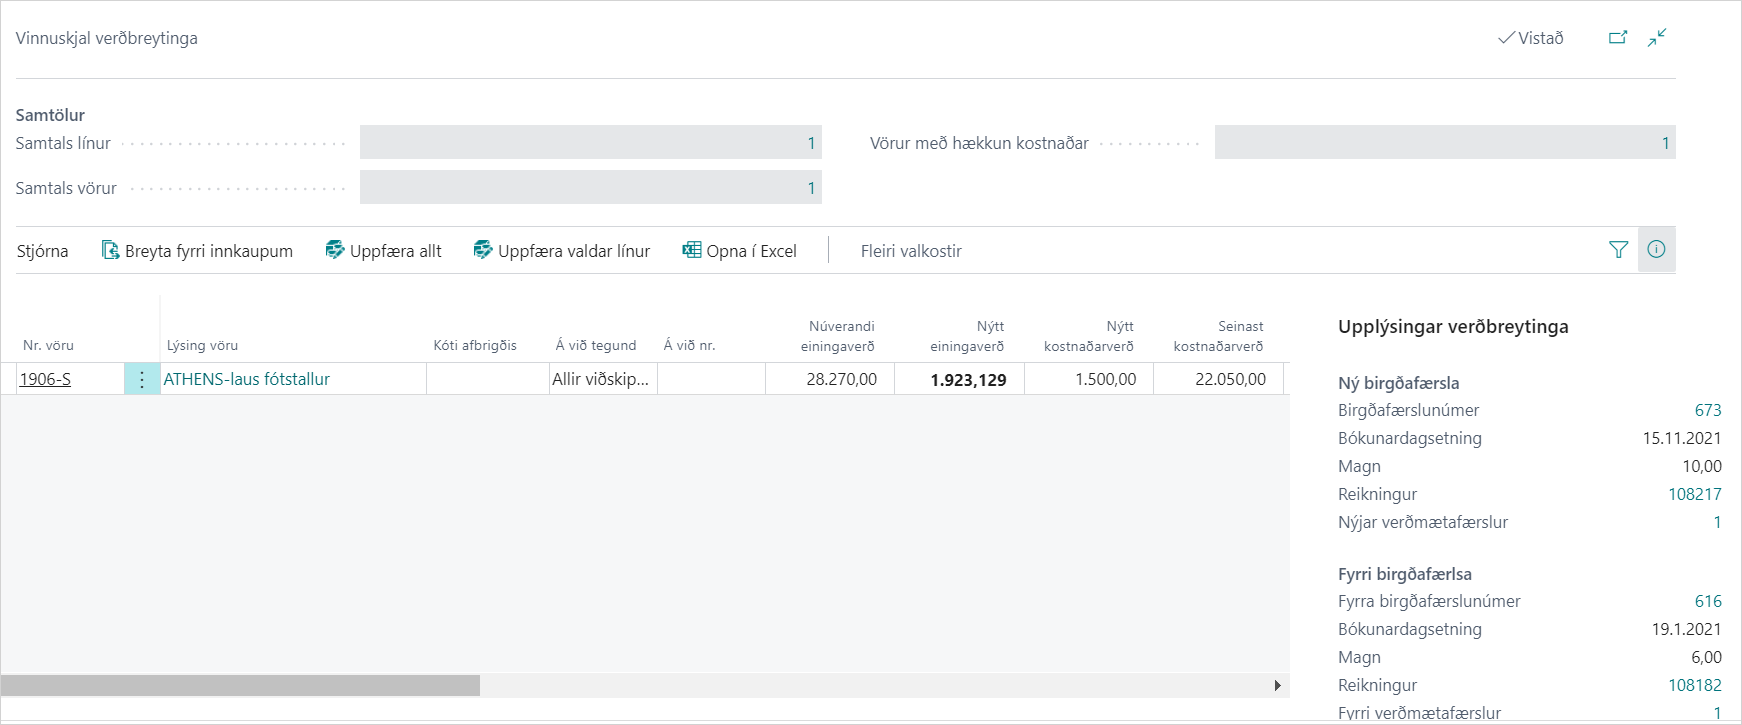Collapse the page using the shrink arrows icon
1742x725 pixels.
click(1657, 38)
